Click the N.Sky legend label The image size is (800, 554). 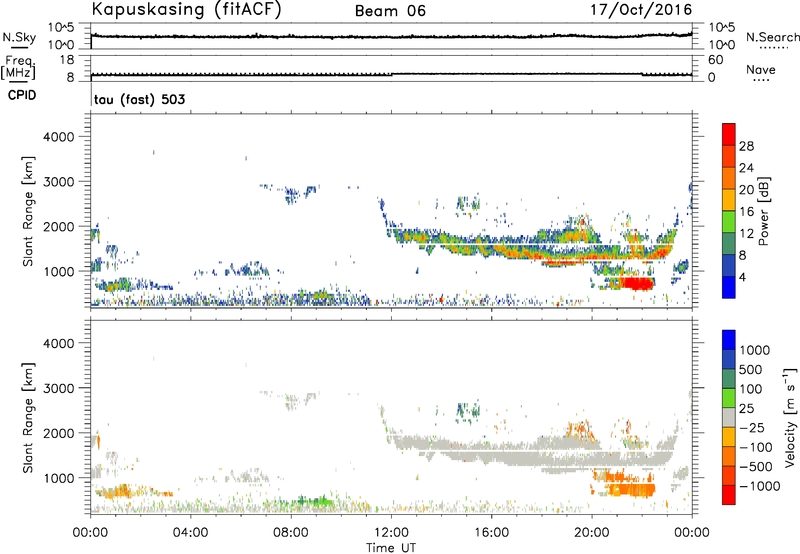[19, 38]
